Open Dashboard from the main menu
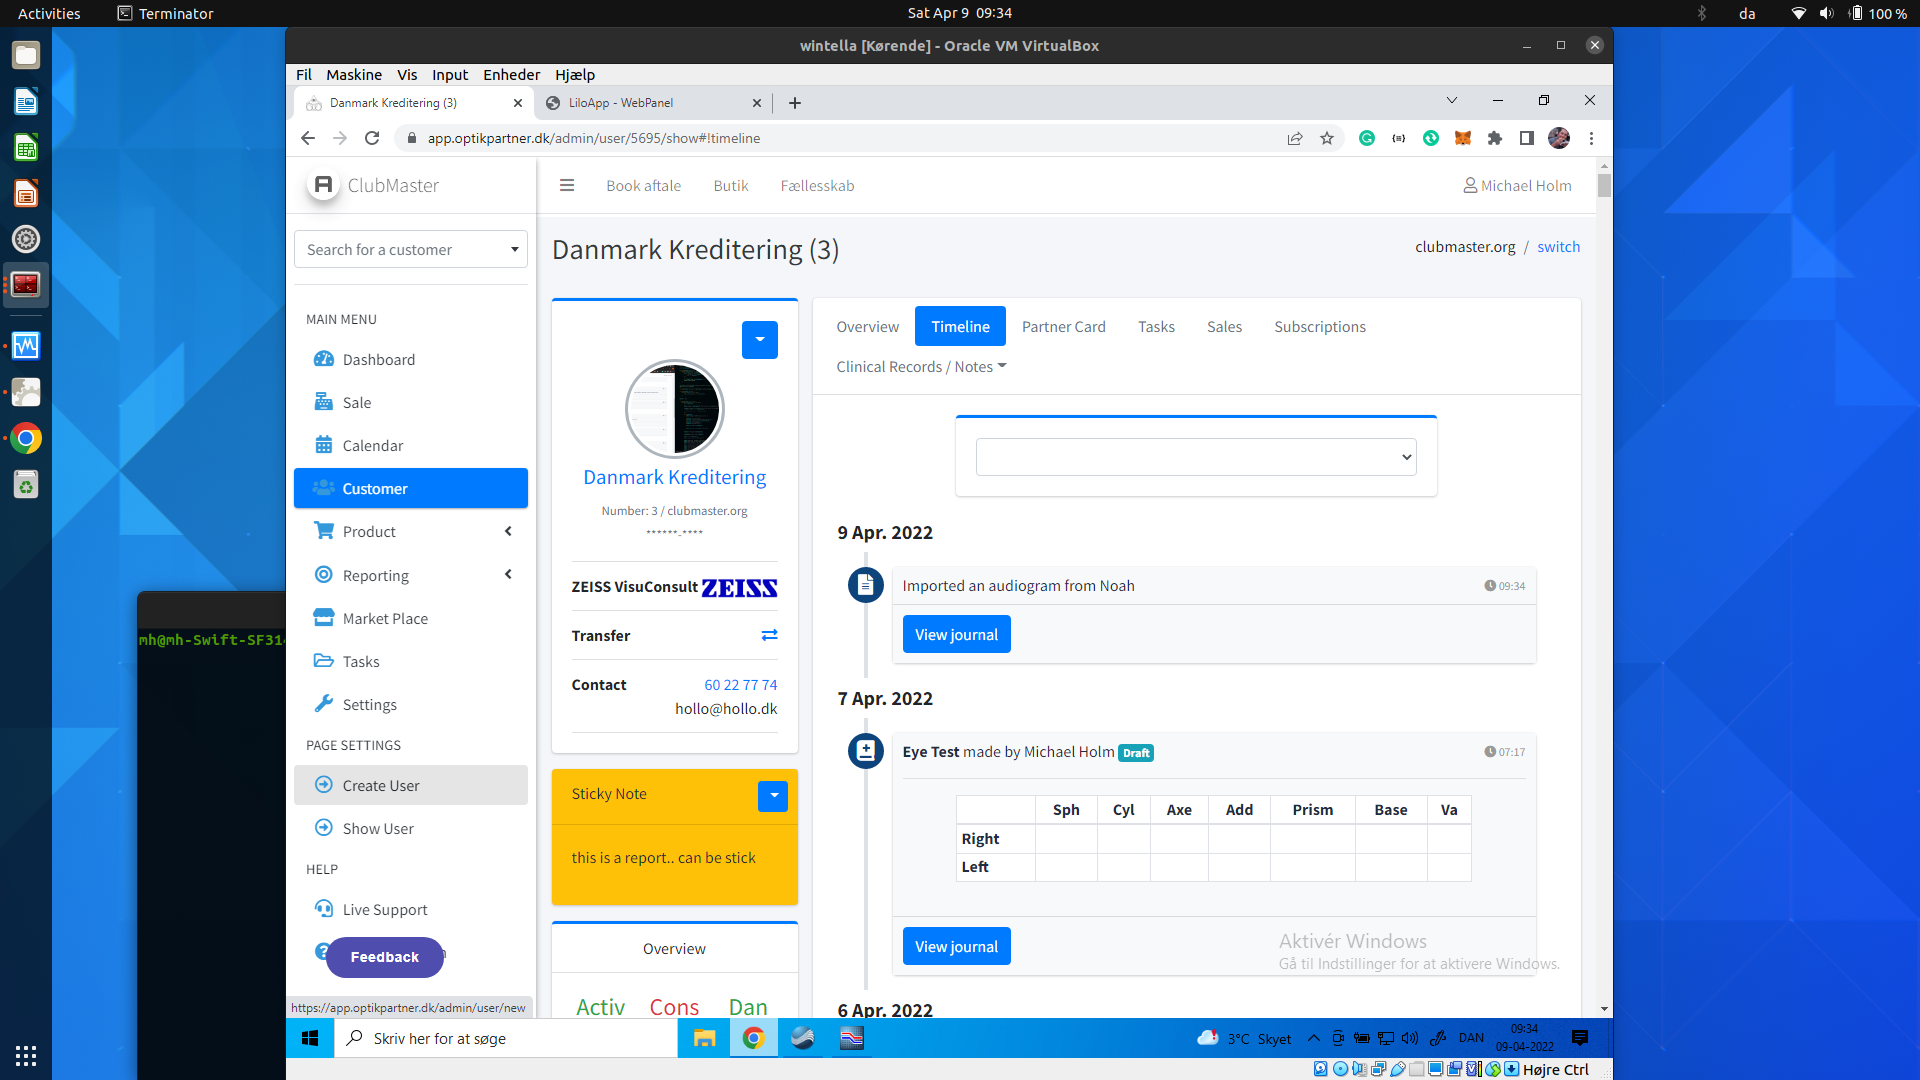This screenshot has height=1080, width=1920. click(378, 359)
